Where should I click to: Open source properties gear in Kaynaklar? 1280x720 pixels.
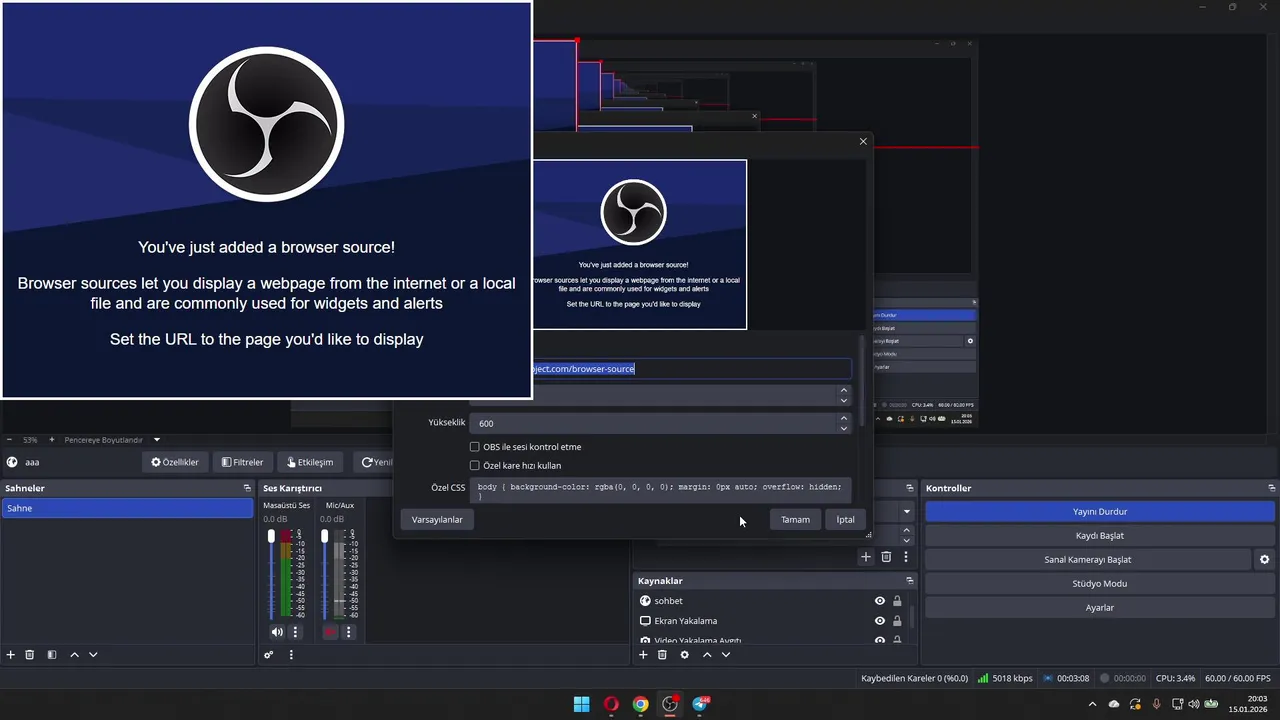pyautogui.click(x=684, y=655)
